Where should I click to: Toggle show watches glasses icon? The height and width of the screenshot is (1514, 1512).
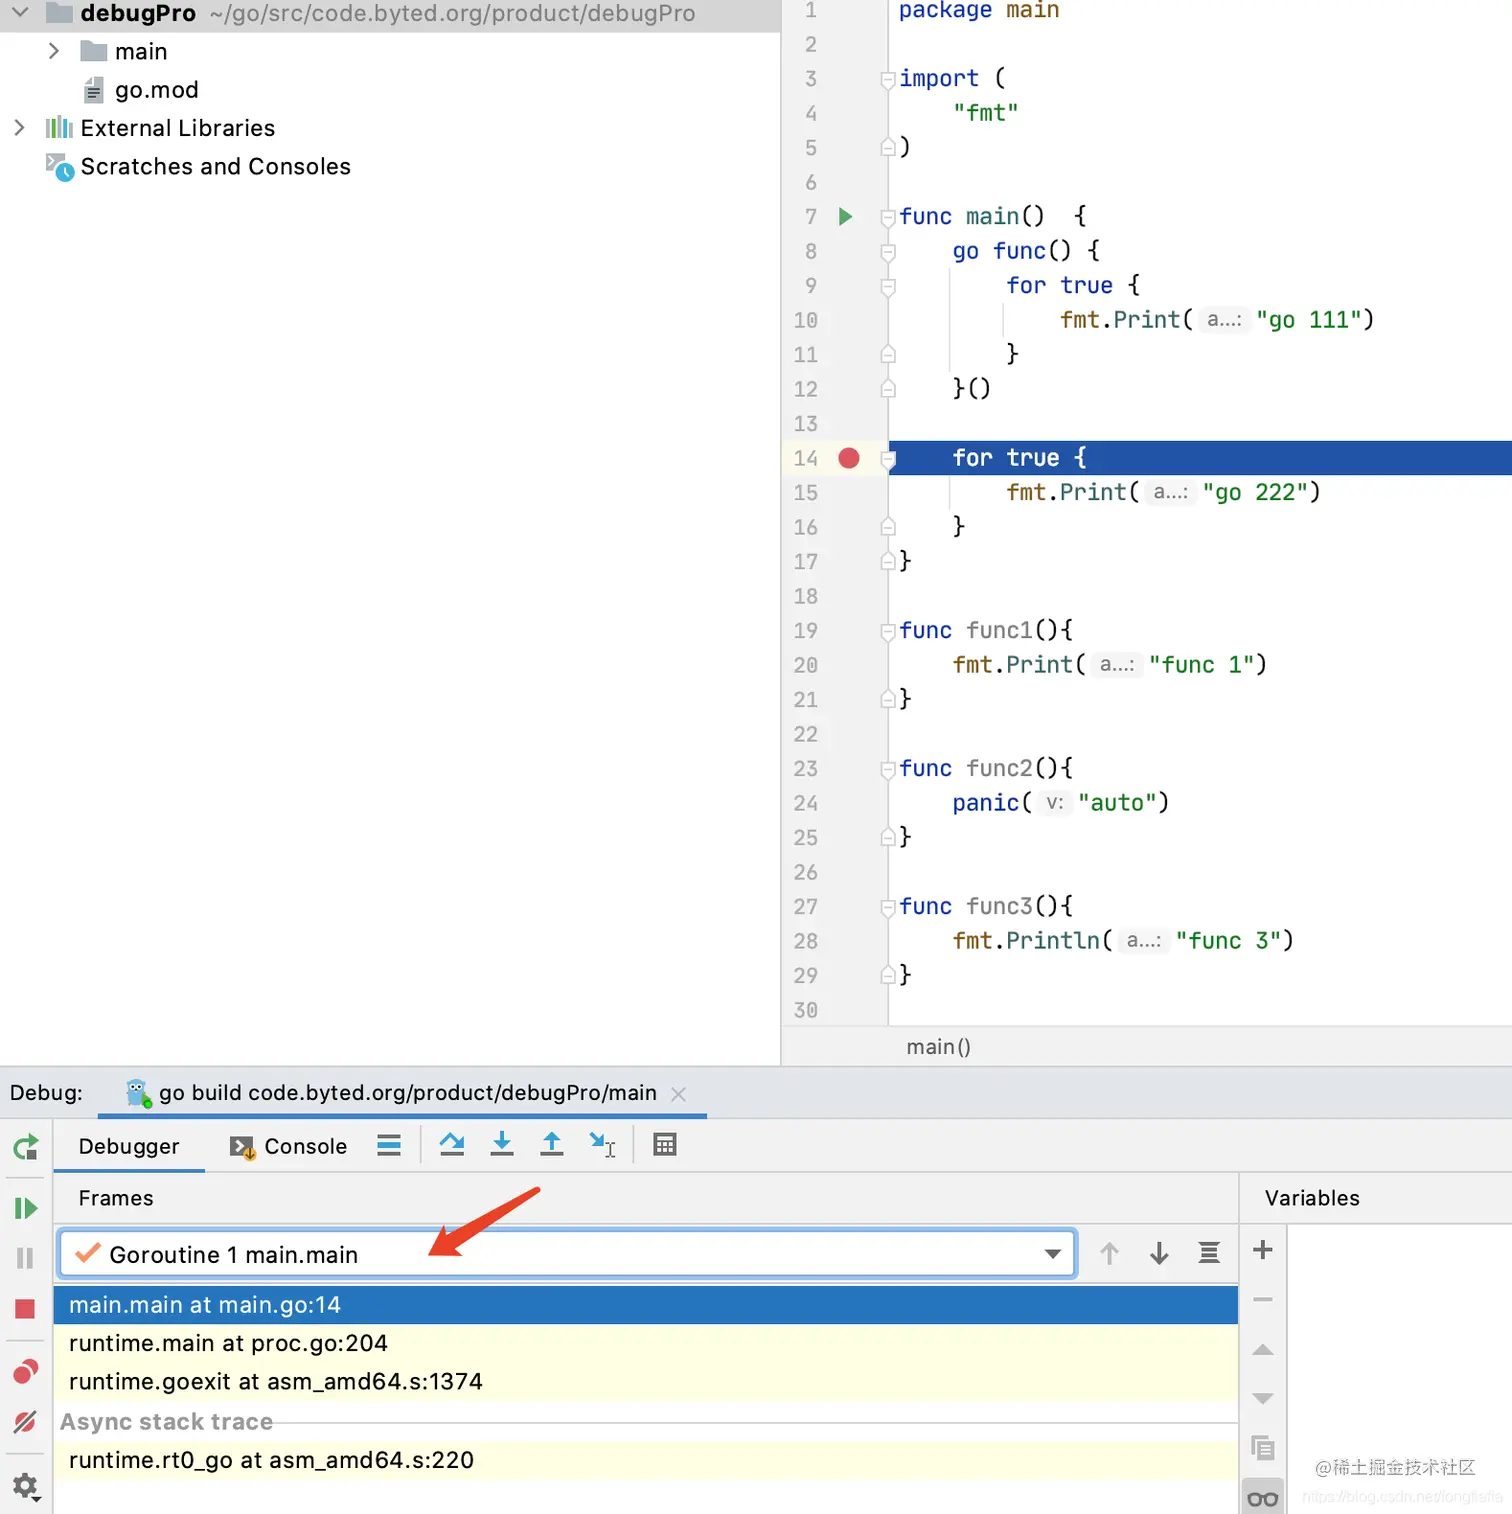point(1263,1499)
